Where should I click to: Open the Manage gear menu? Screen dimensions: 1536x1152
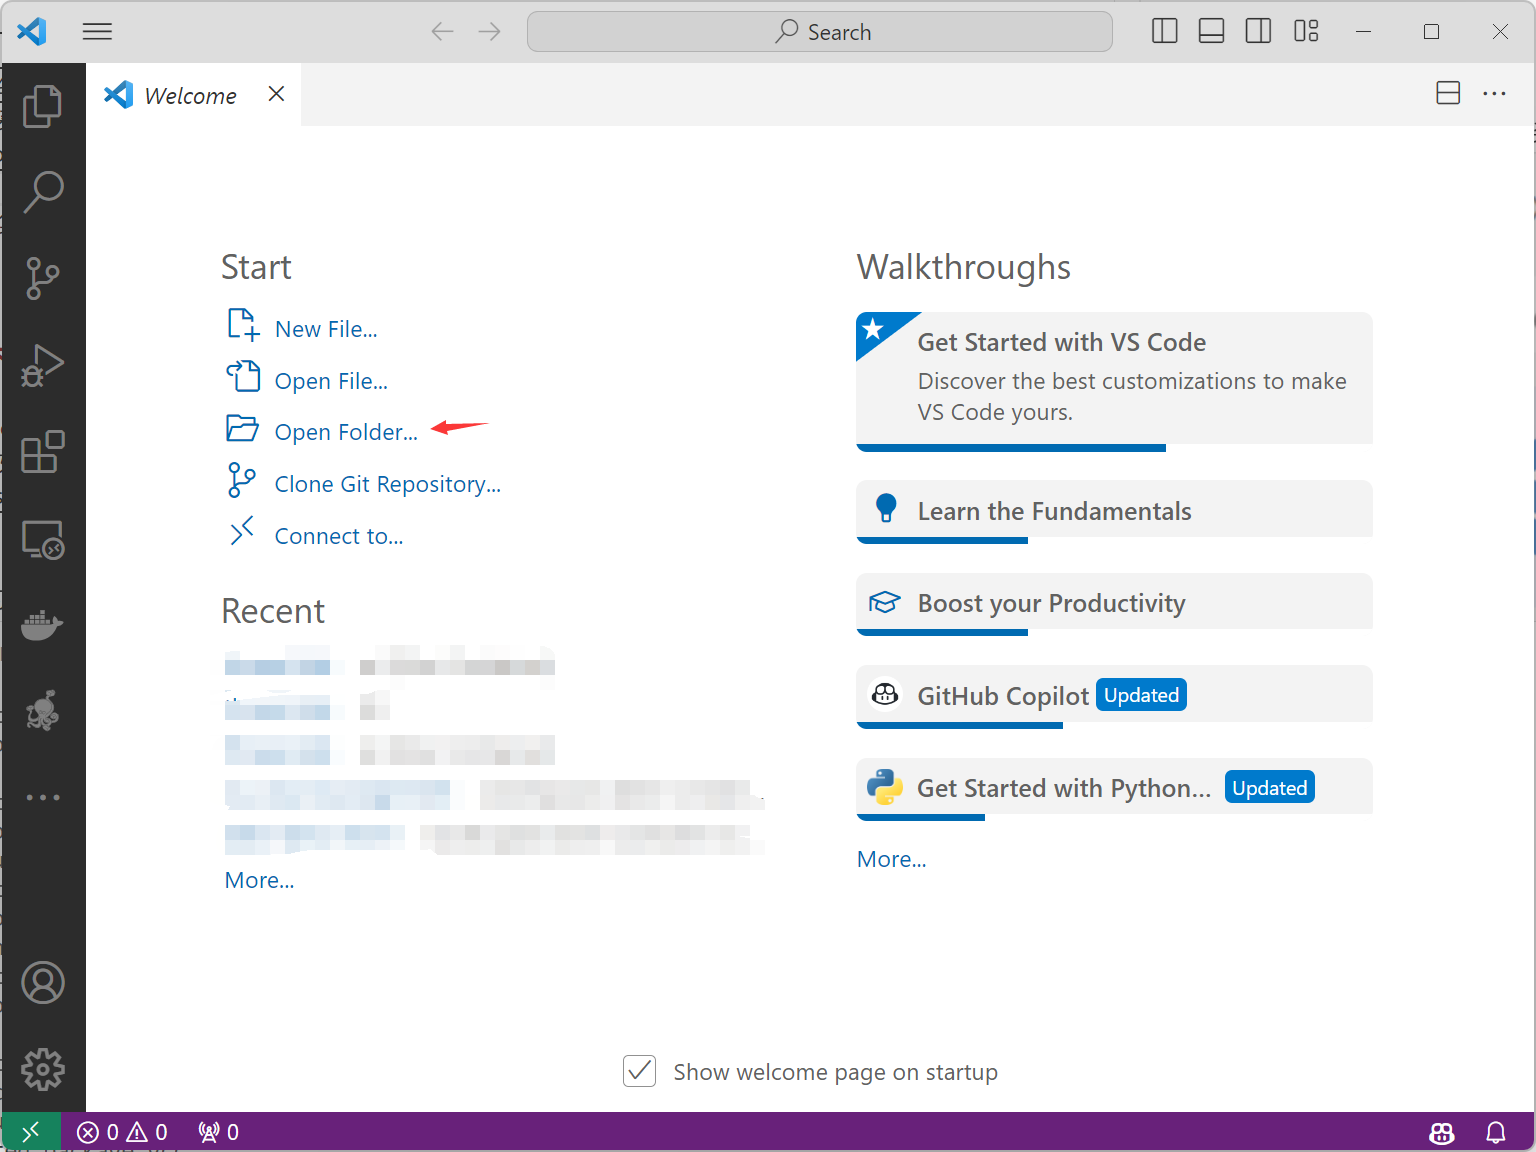point(42,1069)
